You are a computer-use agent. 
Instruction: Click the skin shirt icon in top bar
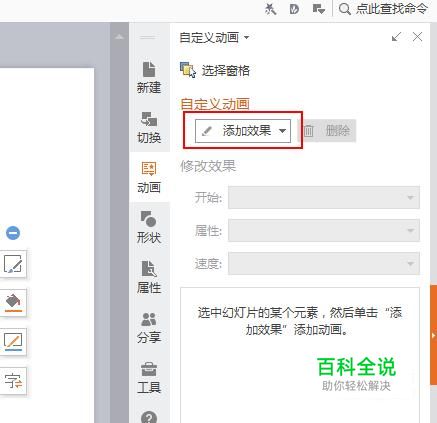tap(270, 9)
